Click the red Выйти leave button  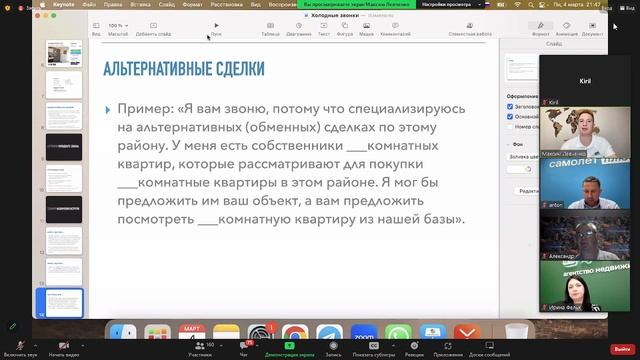click(622, 349)
